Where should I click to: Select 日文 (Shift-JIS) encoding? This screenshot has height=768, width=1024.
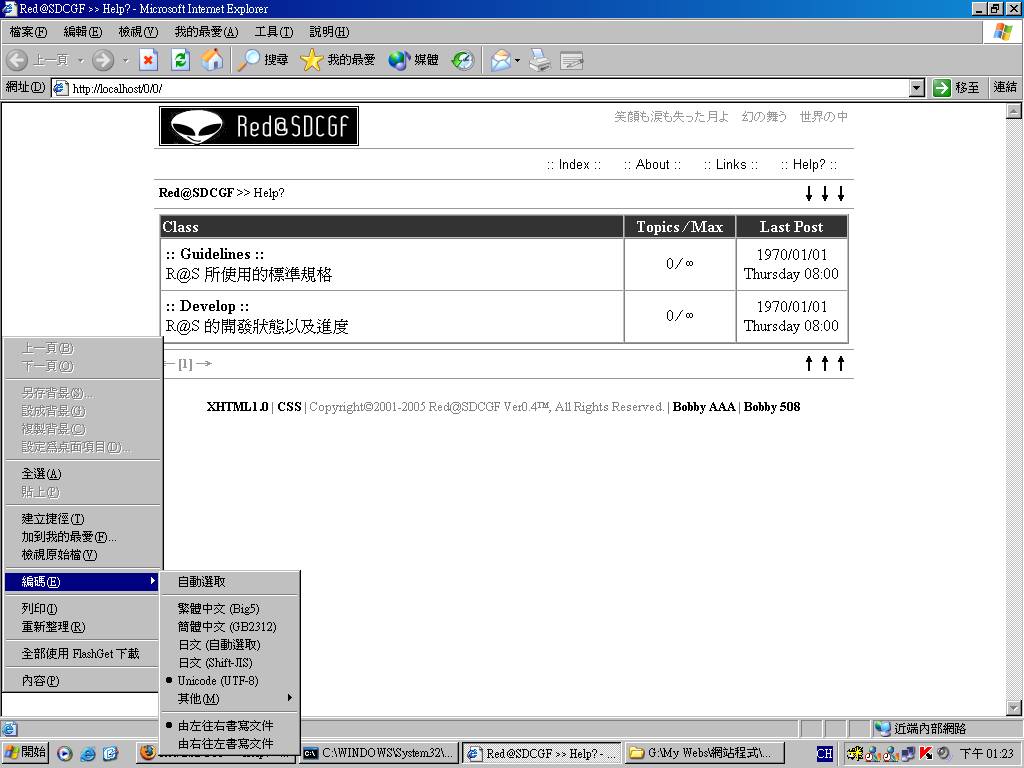click(x=229, y=663)
